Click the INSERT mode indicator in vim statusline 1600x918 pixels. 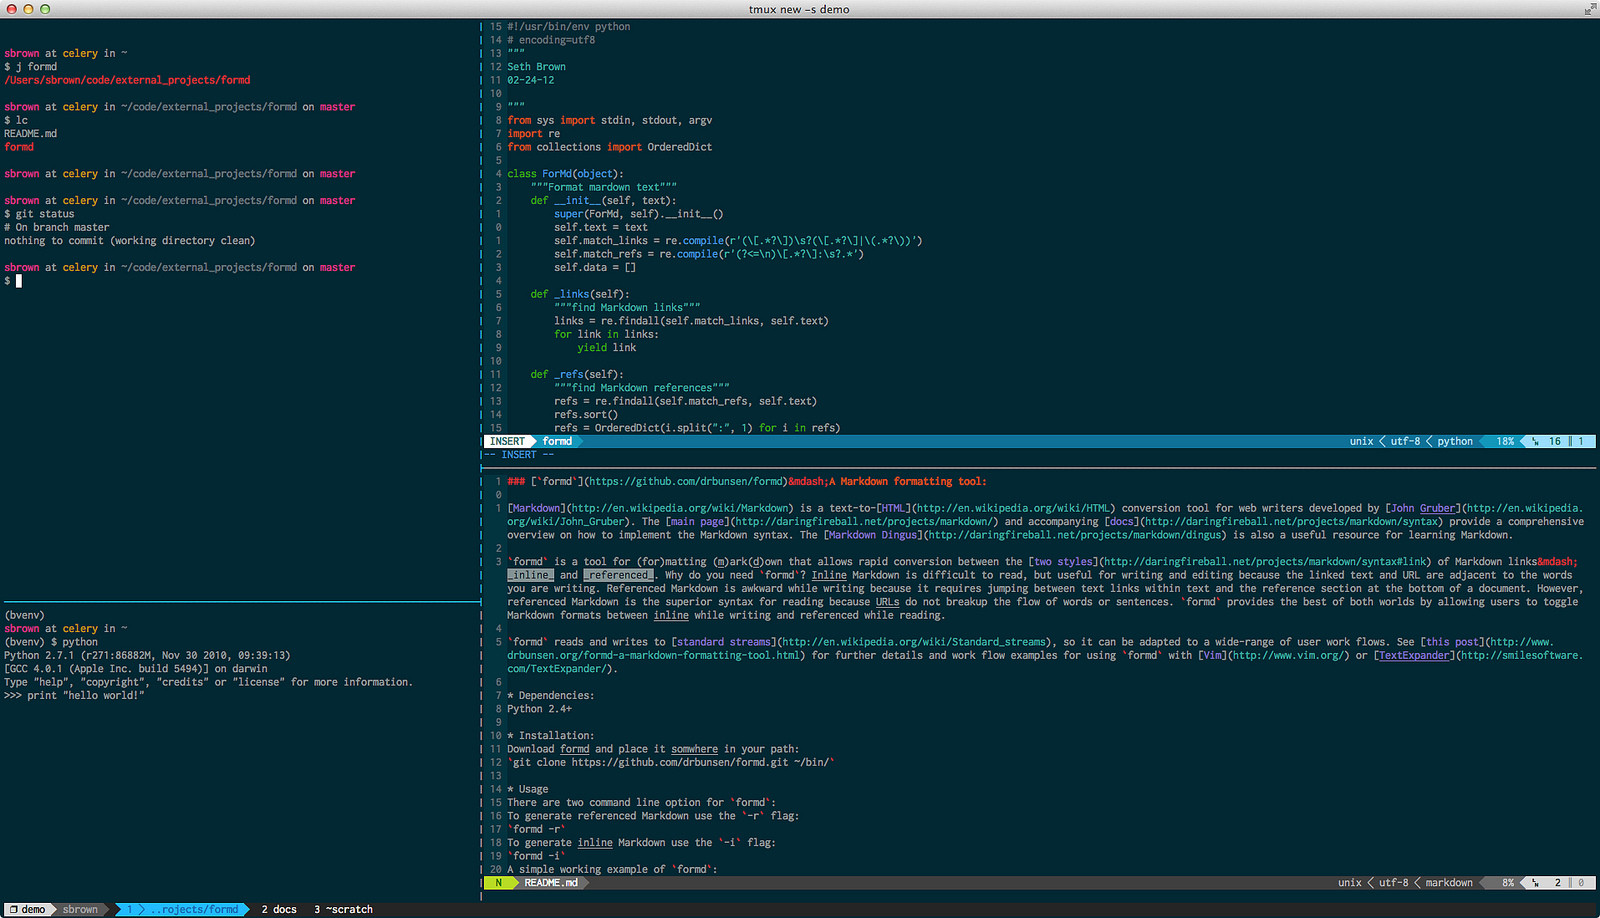(x=507, y=441)
